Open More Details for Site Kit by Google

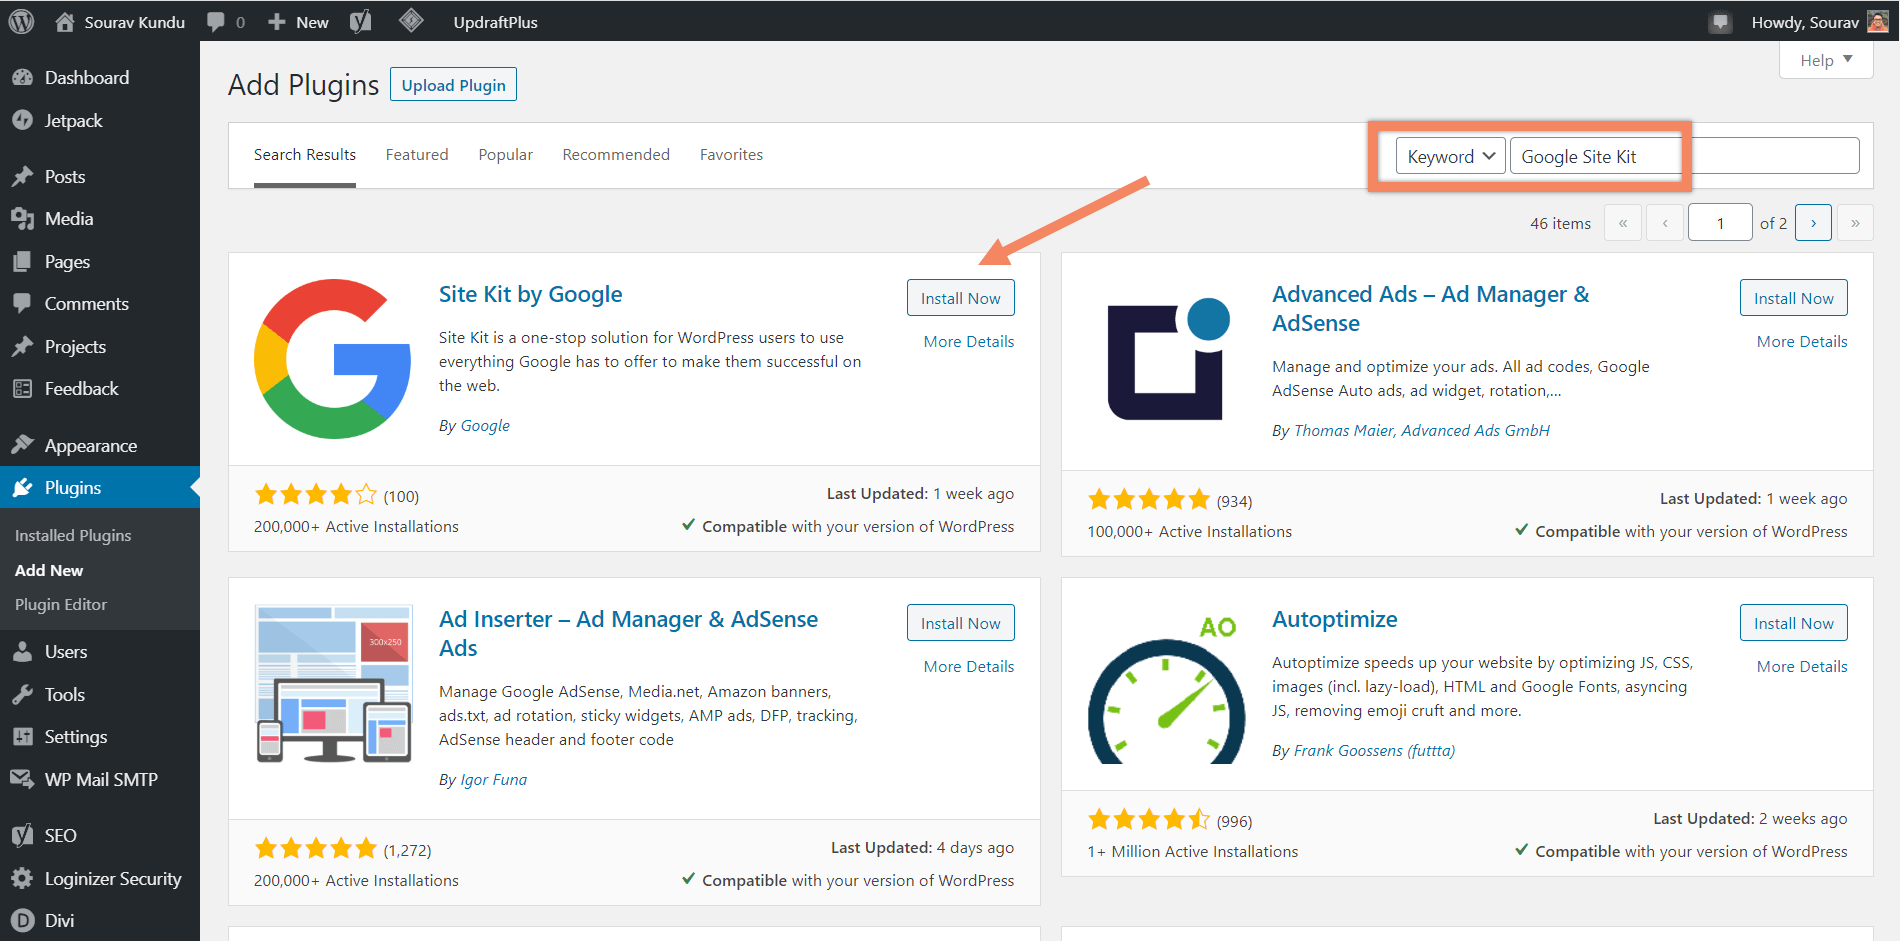(969, 341)
